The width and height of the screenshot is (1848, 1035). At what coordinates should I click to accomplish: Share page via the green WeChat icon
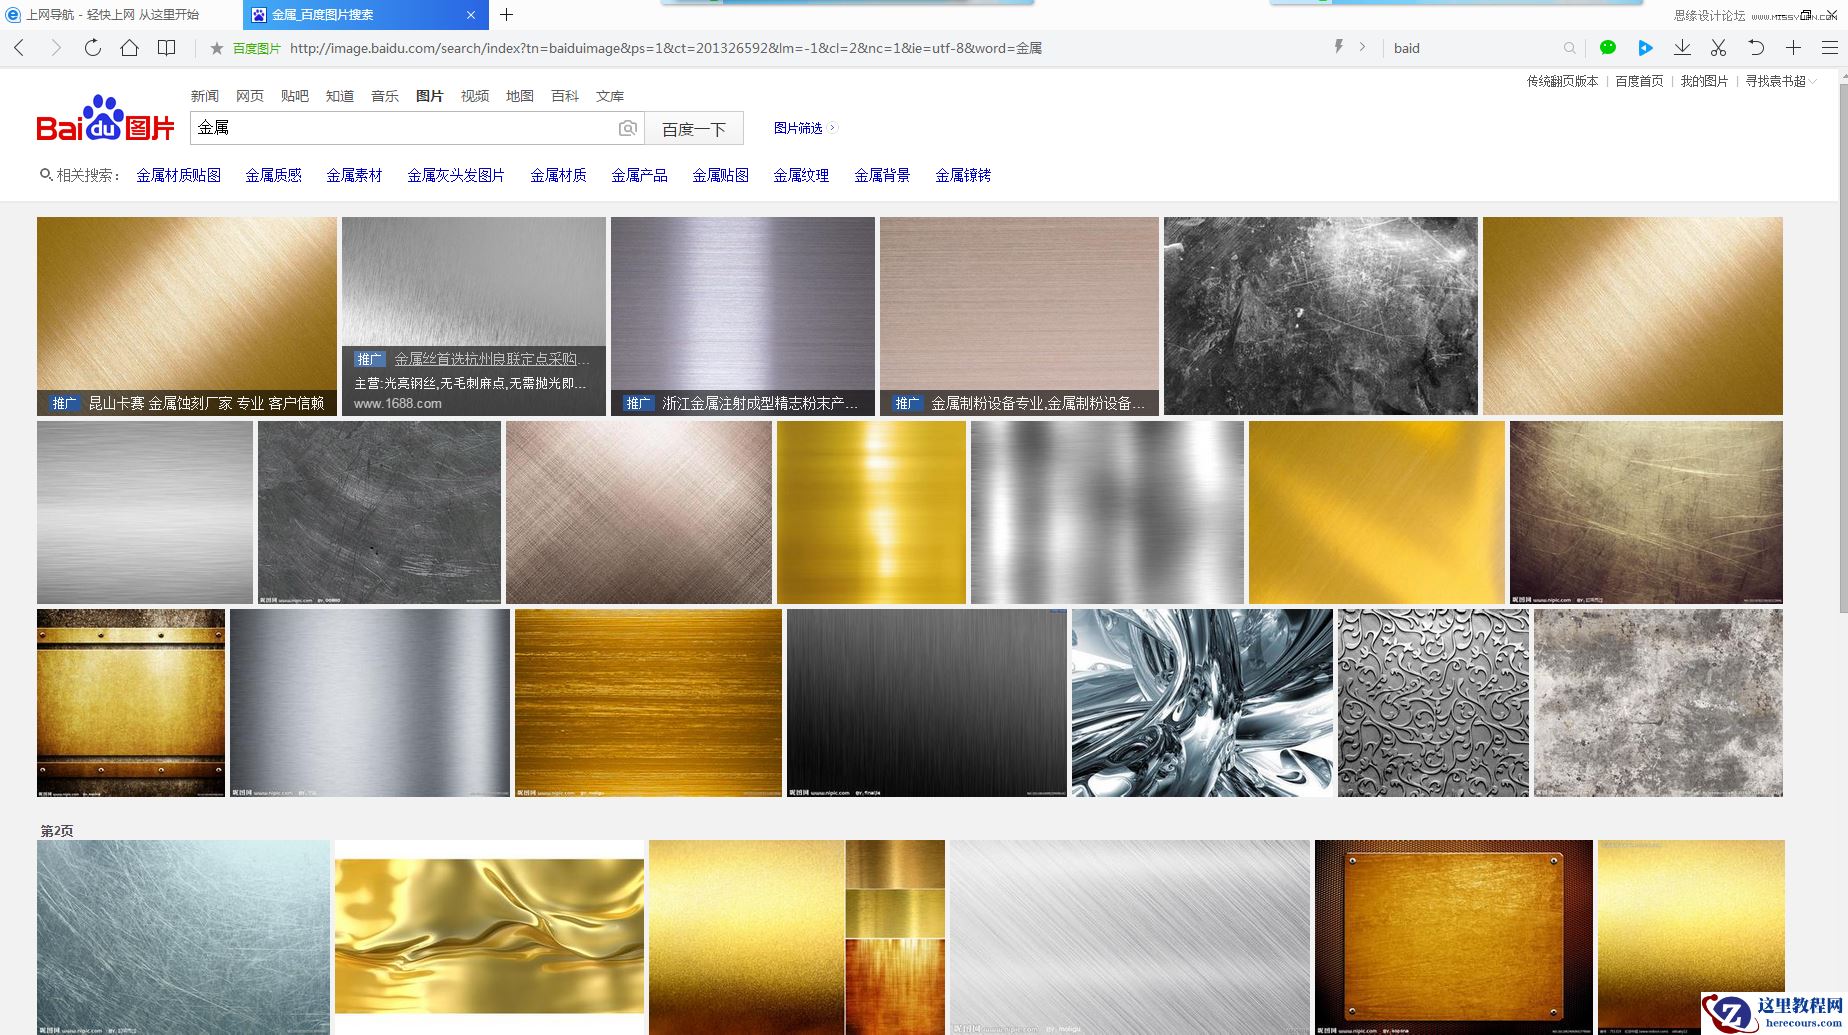coord(1607,47)
